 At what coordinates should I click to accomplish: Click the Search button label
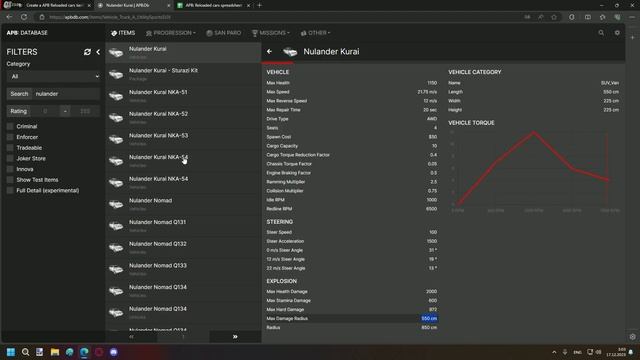19,93
